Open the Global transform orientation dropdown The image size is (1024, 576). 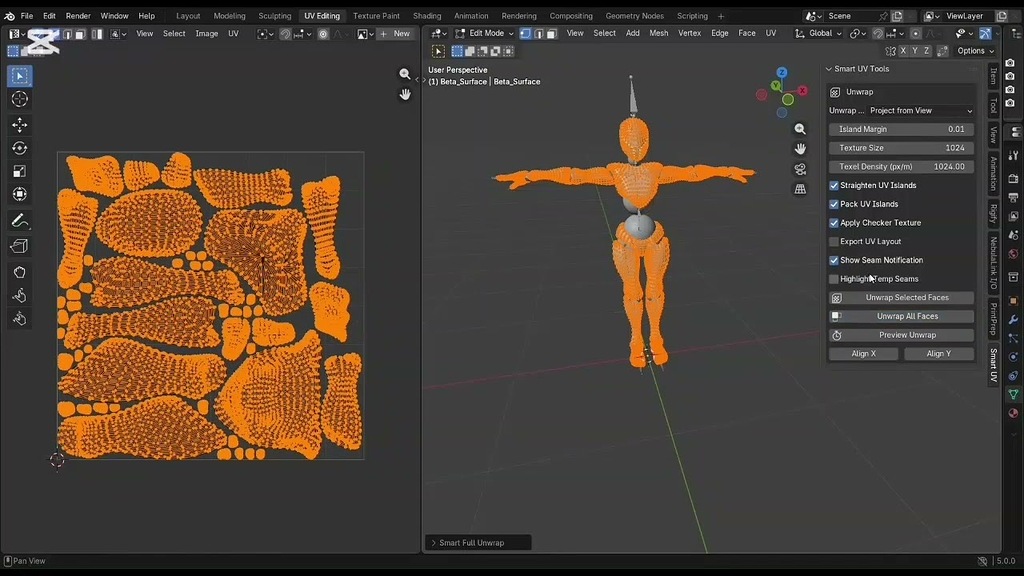click(818, 33)
